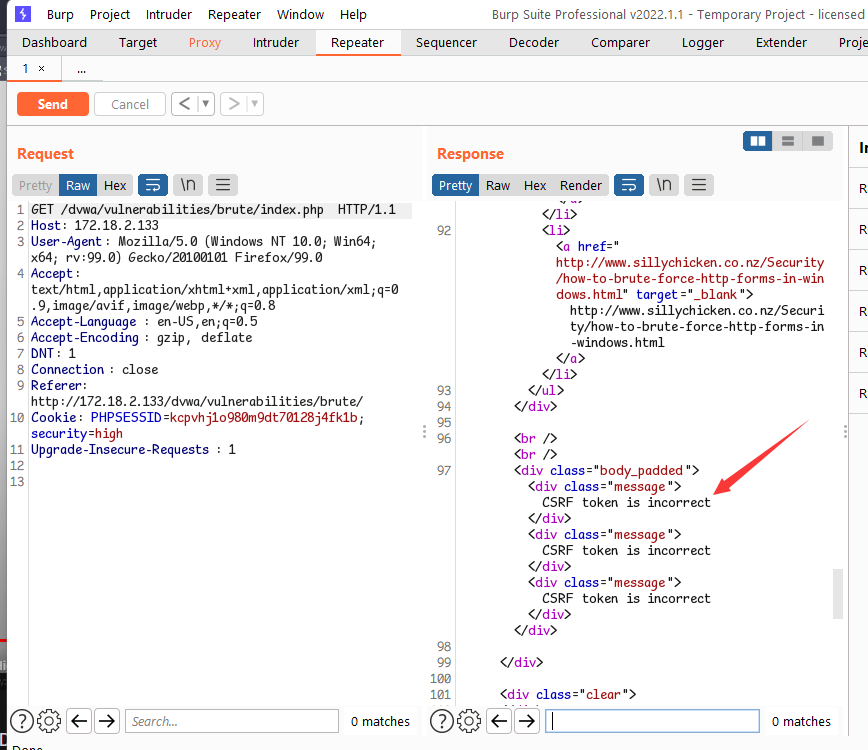The height and width of the screenshot is (750, 868).
Task: Open the Burp menu
Action: 60,14
